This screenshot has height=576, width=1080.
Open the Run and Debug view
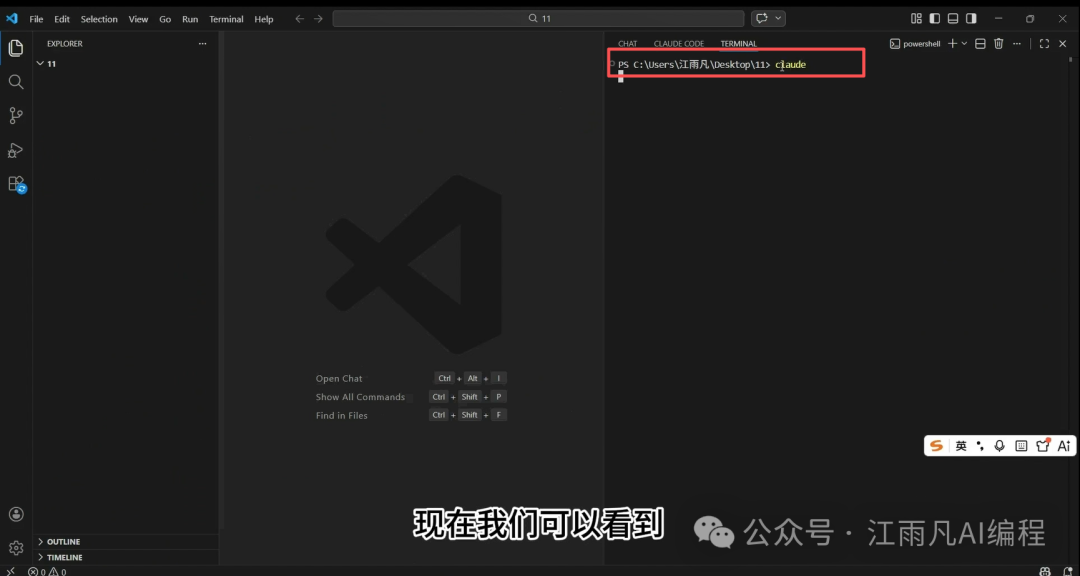(x=16, y=150)
